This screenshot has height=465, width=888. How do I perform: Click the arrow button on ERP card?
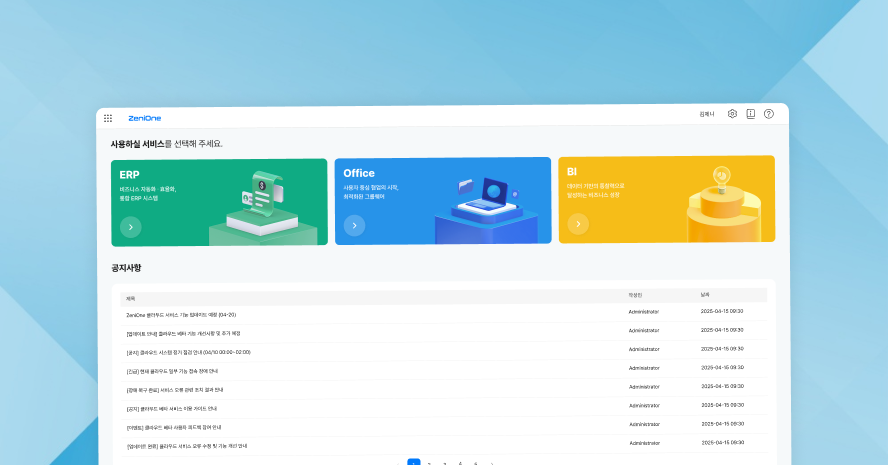[x=131, y=227]
